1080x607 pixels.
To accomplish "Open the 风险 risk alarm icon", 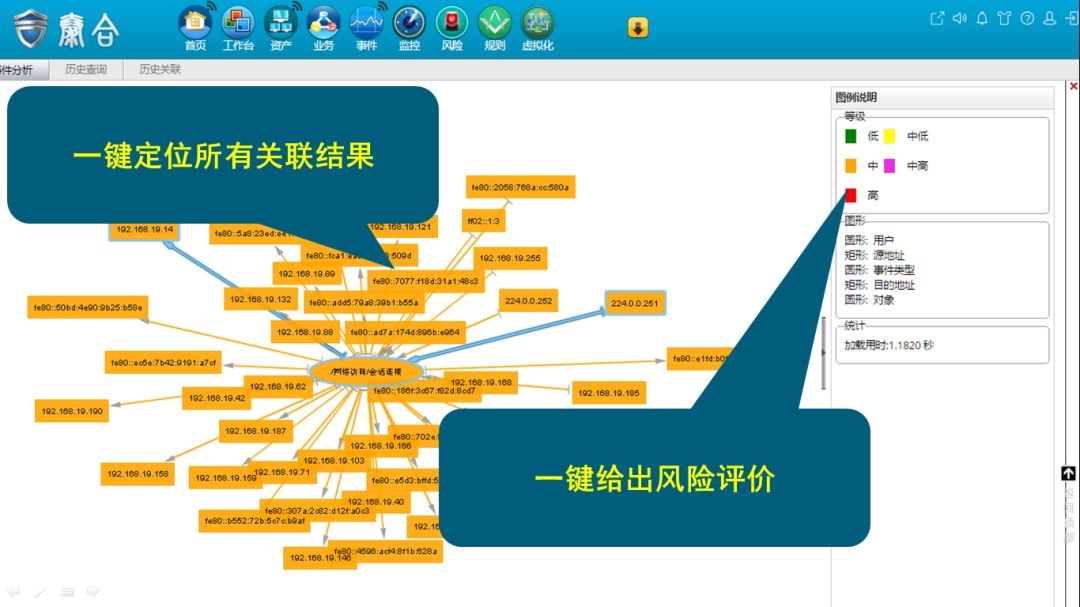I will [452, 25].
